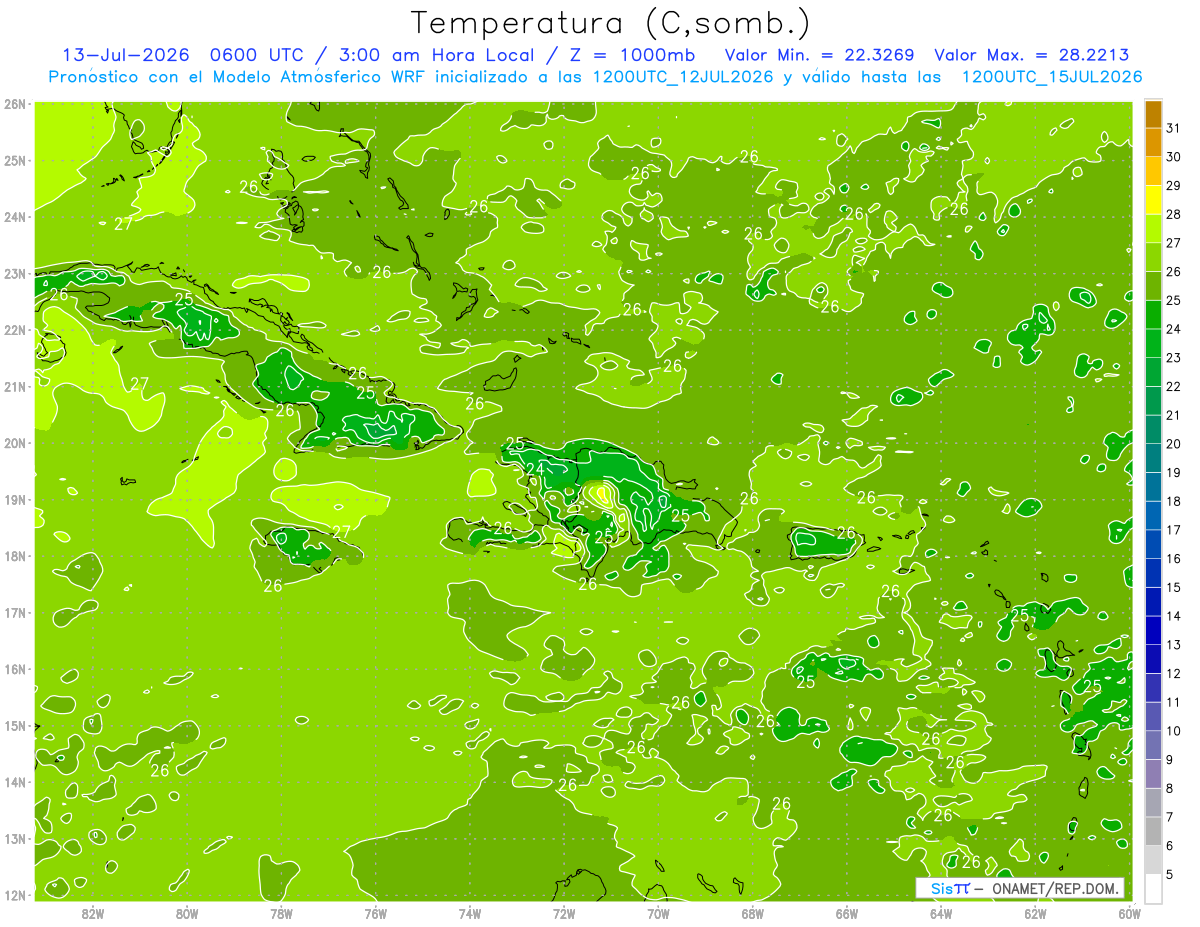Click the "13N" latitude axis label
1200x927 pixels.
pos(14,838)
